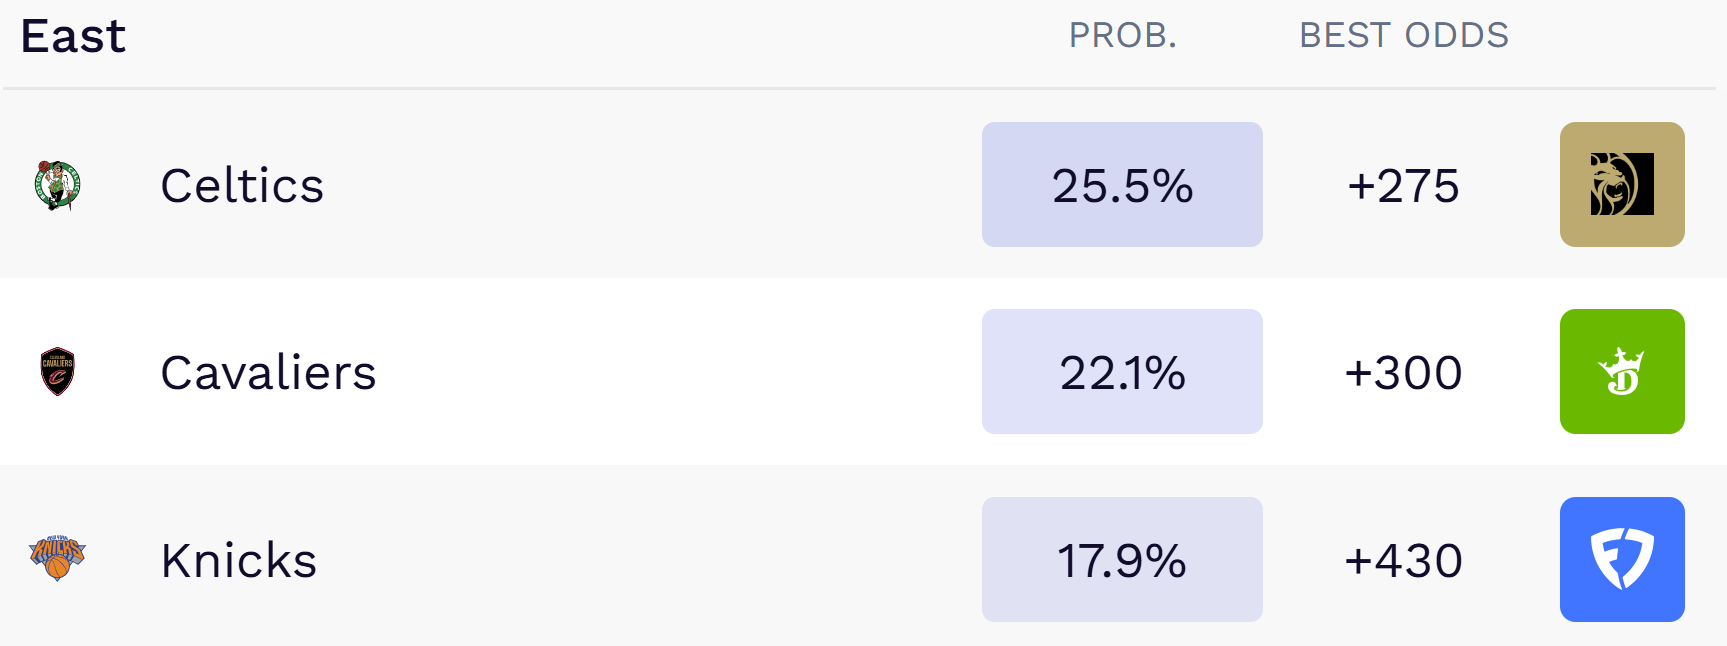Click the Celtics +275 odds
The width and height of the screenshot is (1727, 646).
coord(1403,186)
